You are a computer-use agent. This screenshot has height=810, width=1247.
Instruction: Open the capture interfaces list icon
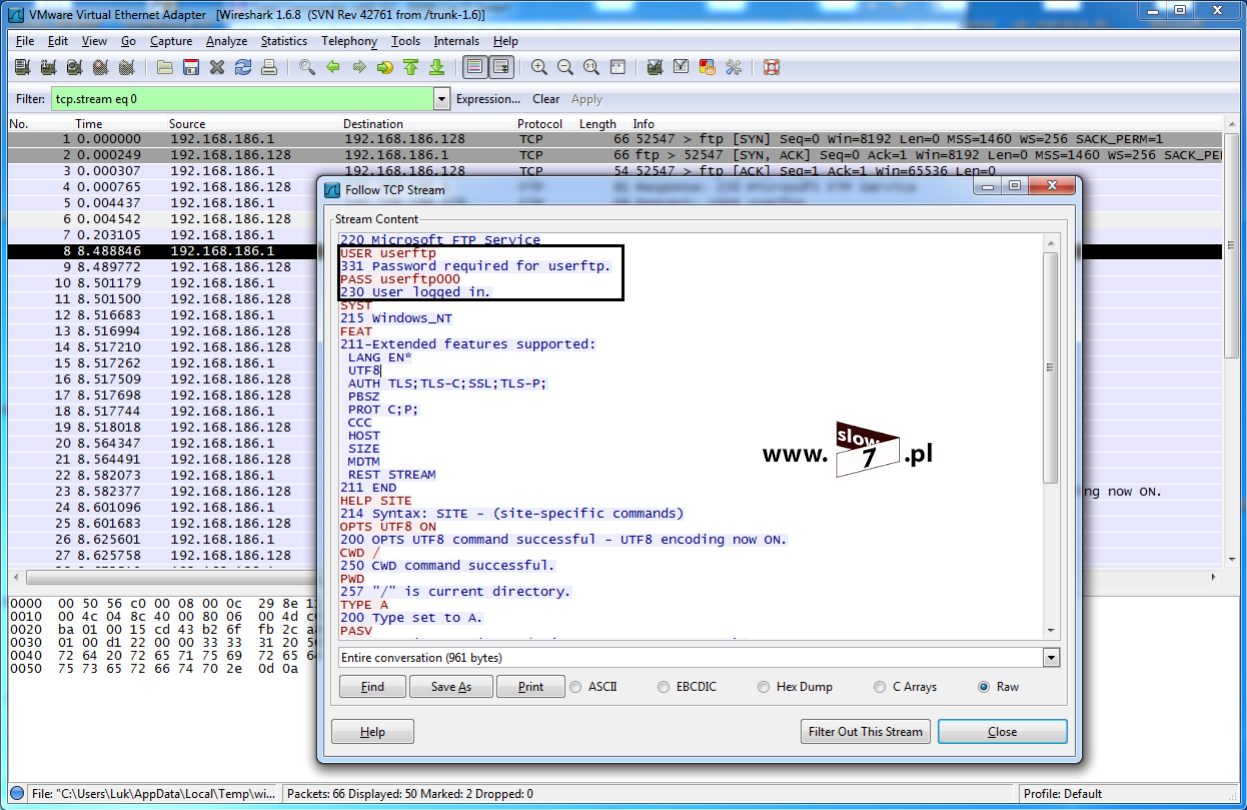tap(21, 67)
